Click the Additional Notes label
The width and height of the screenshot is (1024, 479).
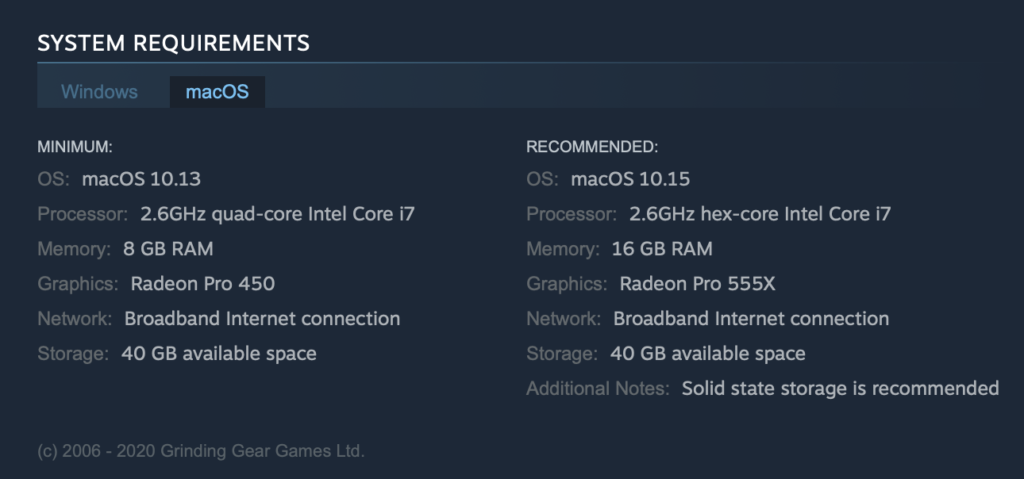tap(598, 388)
